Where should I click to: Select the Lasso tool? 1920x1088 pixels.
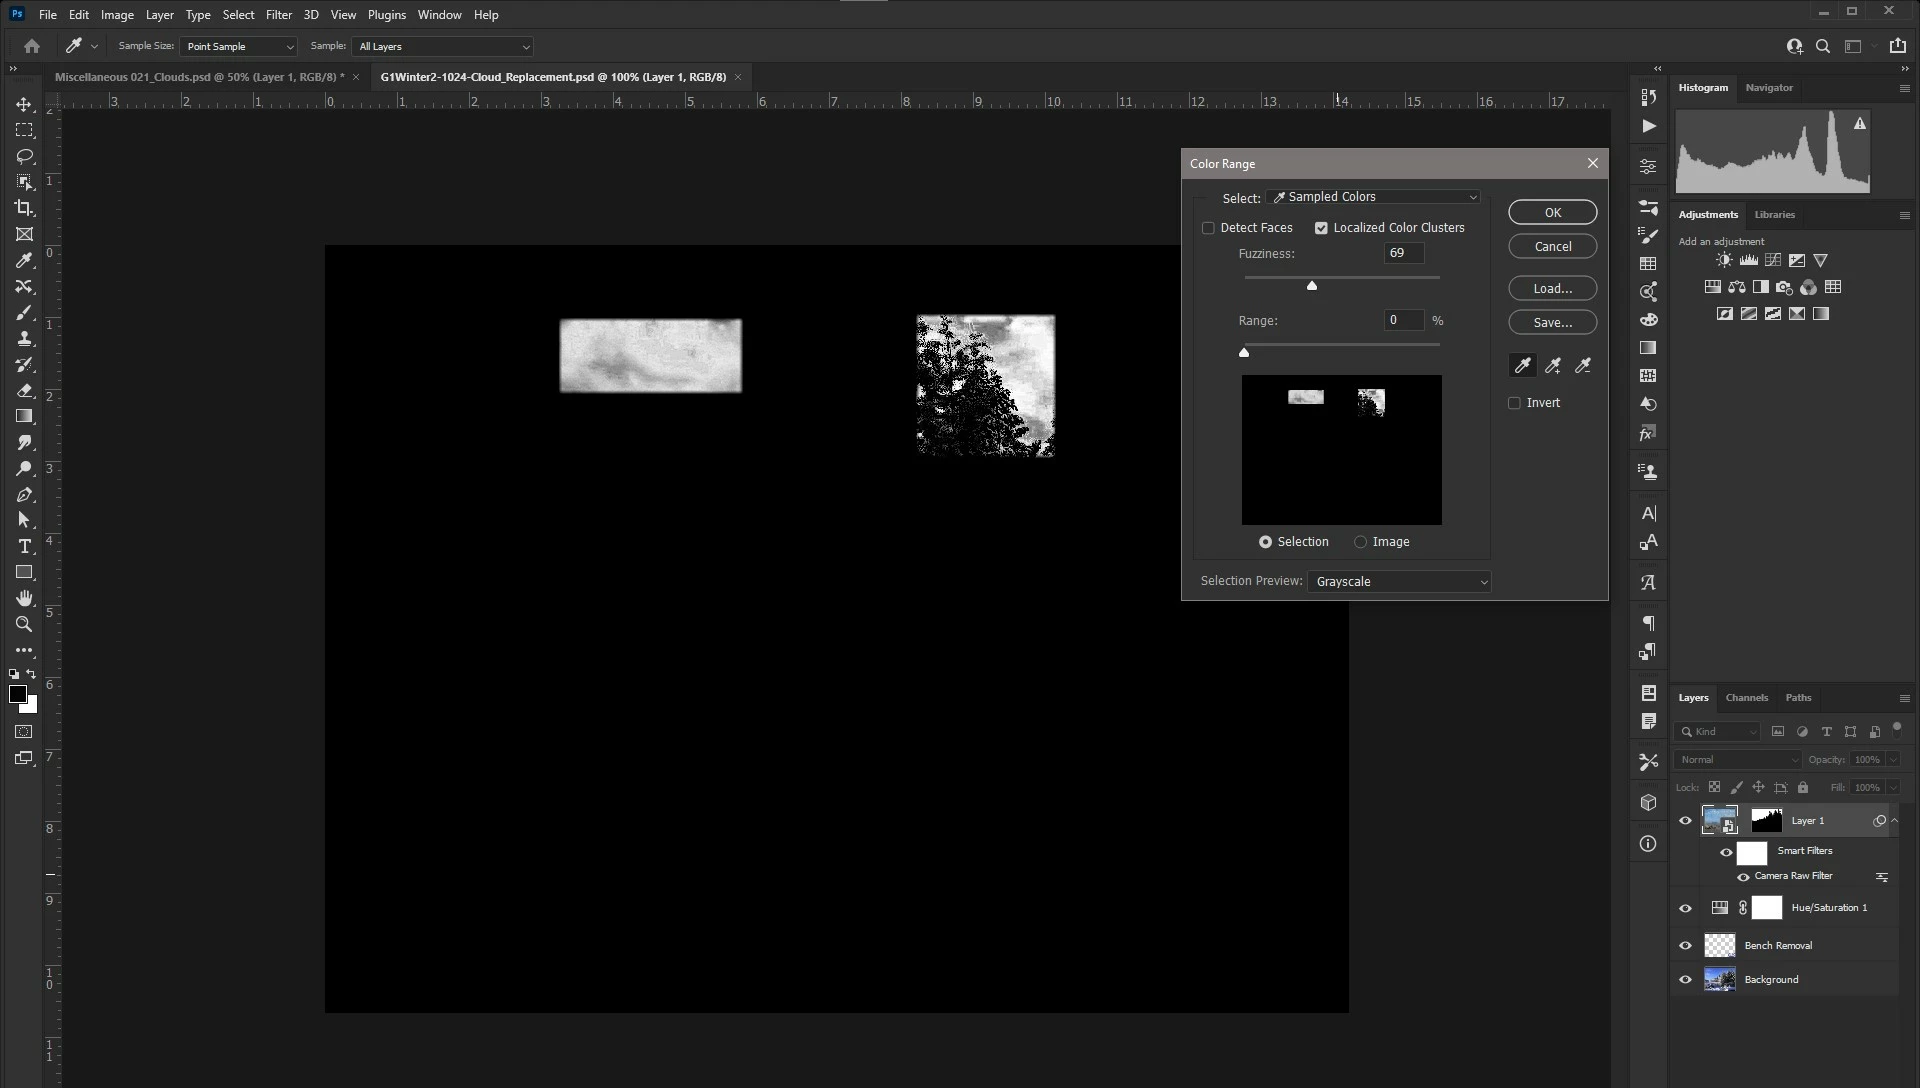pos(24,156)
